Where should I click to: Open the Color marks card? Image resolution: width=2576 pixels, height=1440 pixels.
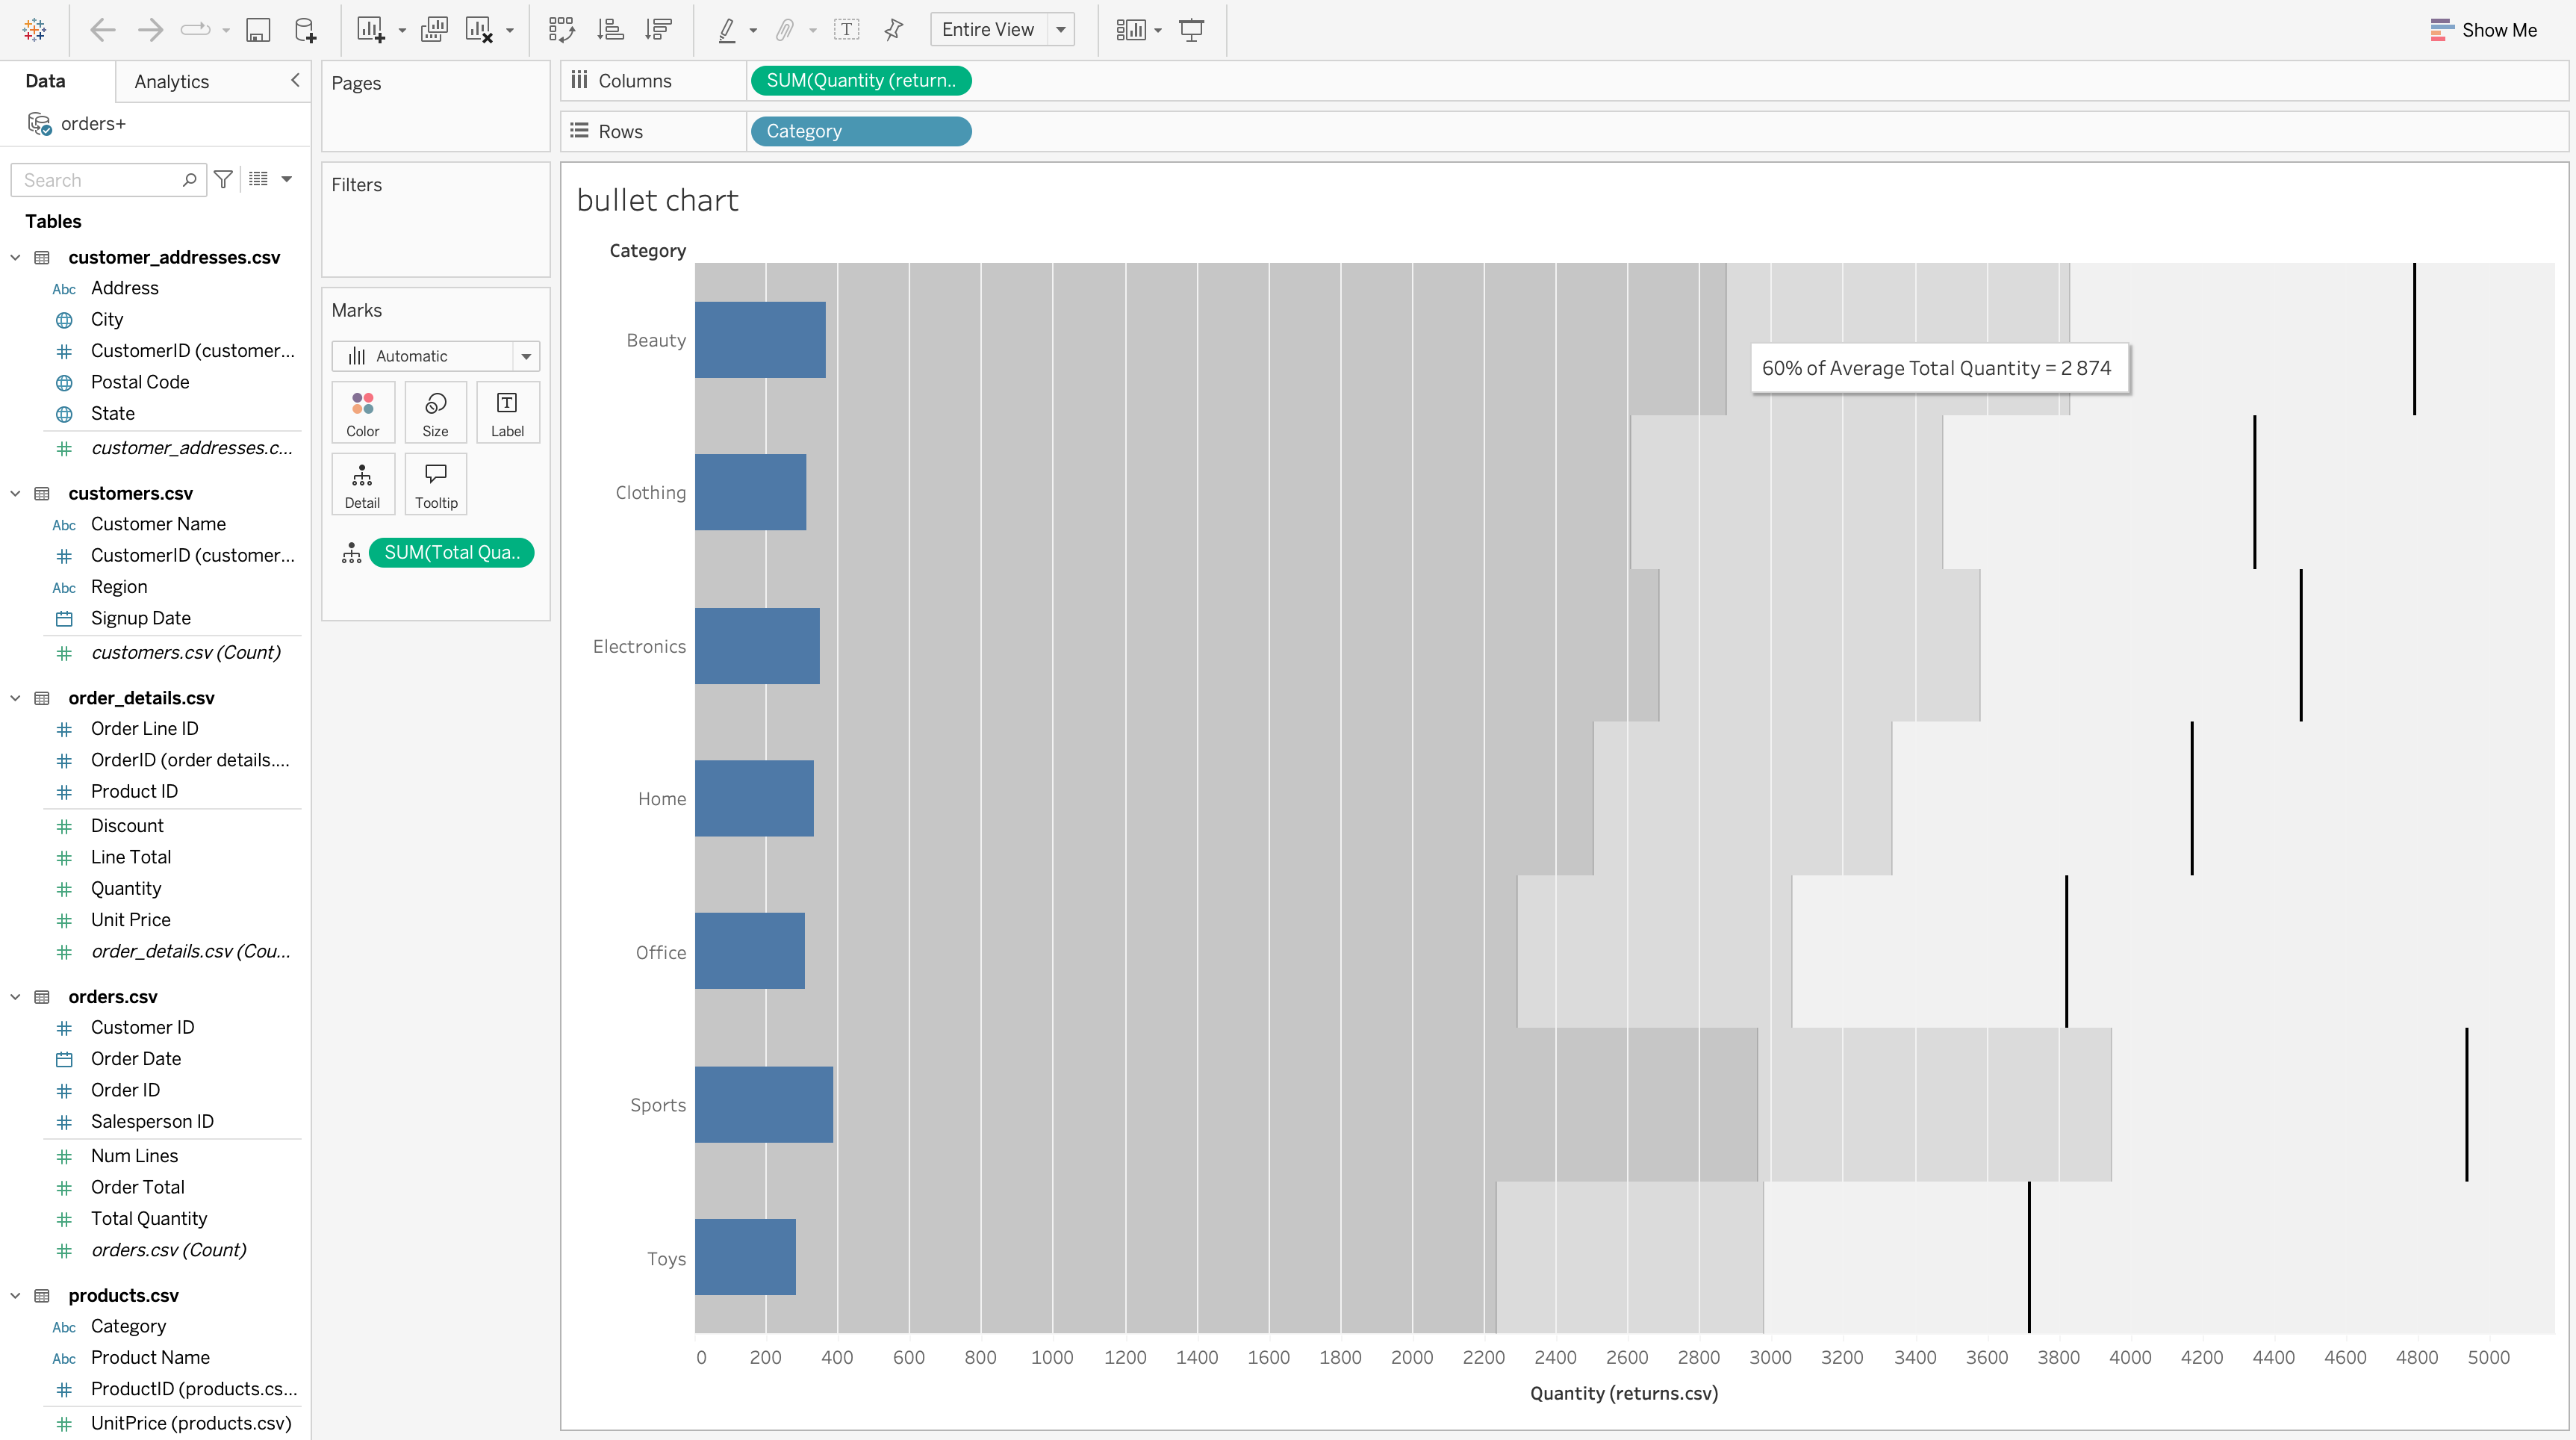coord(362,412)
